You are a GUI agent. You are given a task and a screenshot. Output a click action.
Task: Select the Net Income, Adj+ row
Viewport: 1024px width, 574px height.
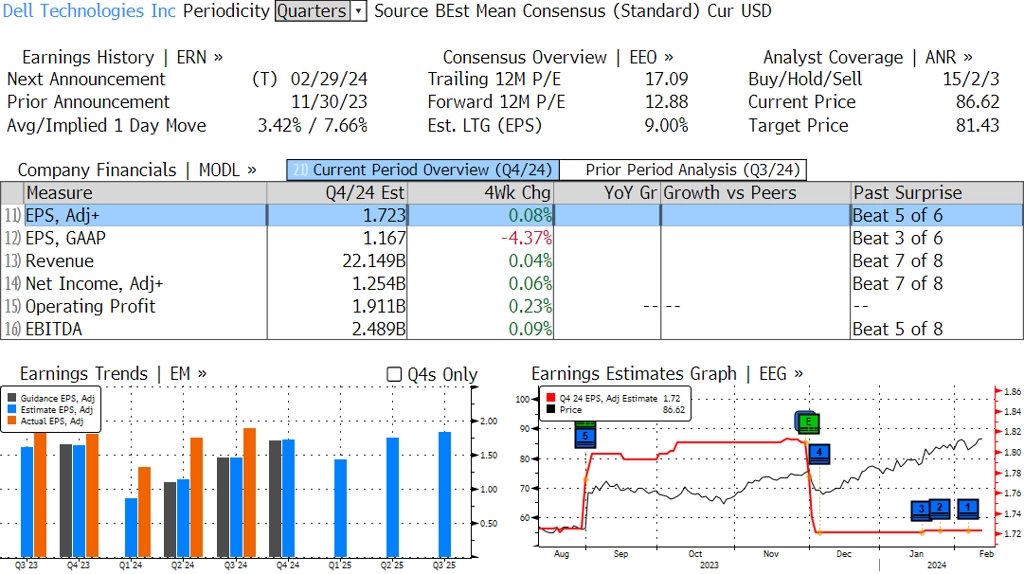tap(511, 284)
